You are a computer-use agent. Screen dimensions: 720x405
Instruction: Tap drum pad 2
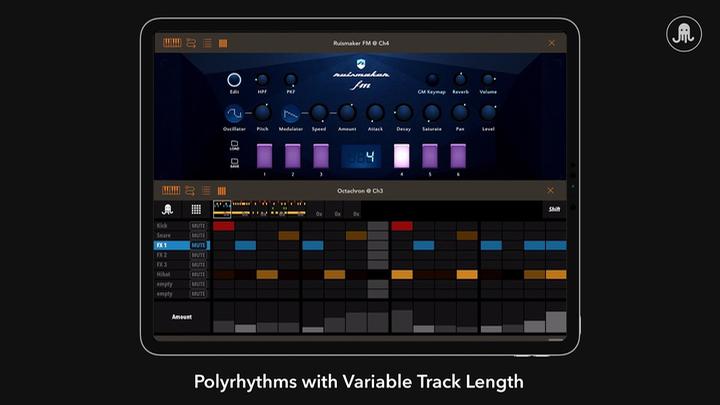click(x=292, y=157)
